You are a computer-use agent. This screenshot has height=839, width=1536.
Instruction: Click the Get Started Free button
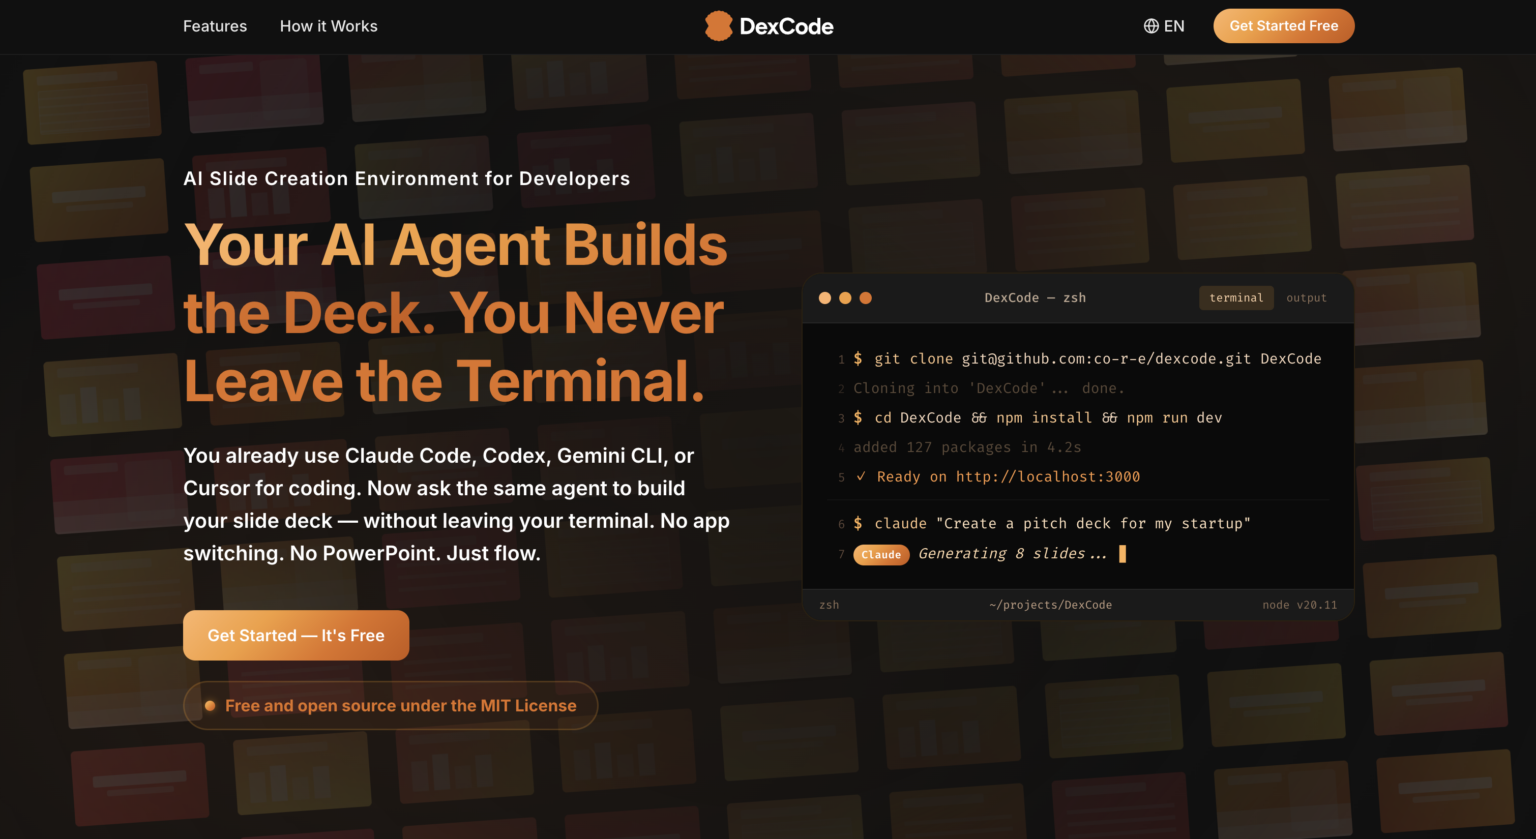tap(1283, 25)
